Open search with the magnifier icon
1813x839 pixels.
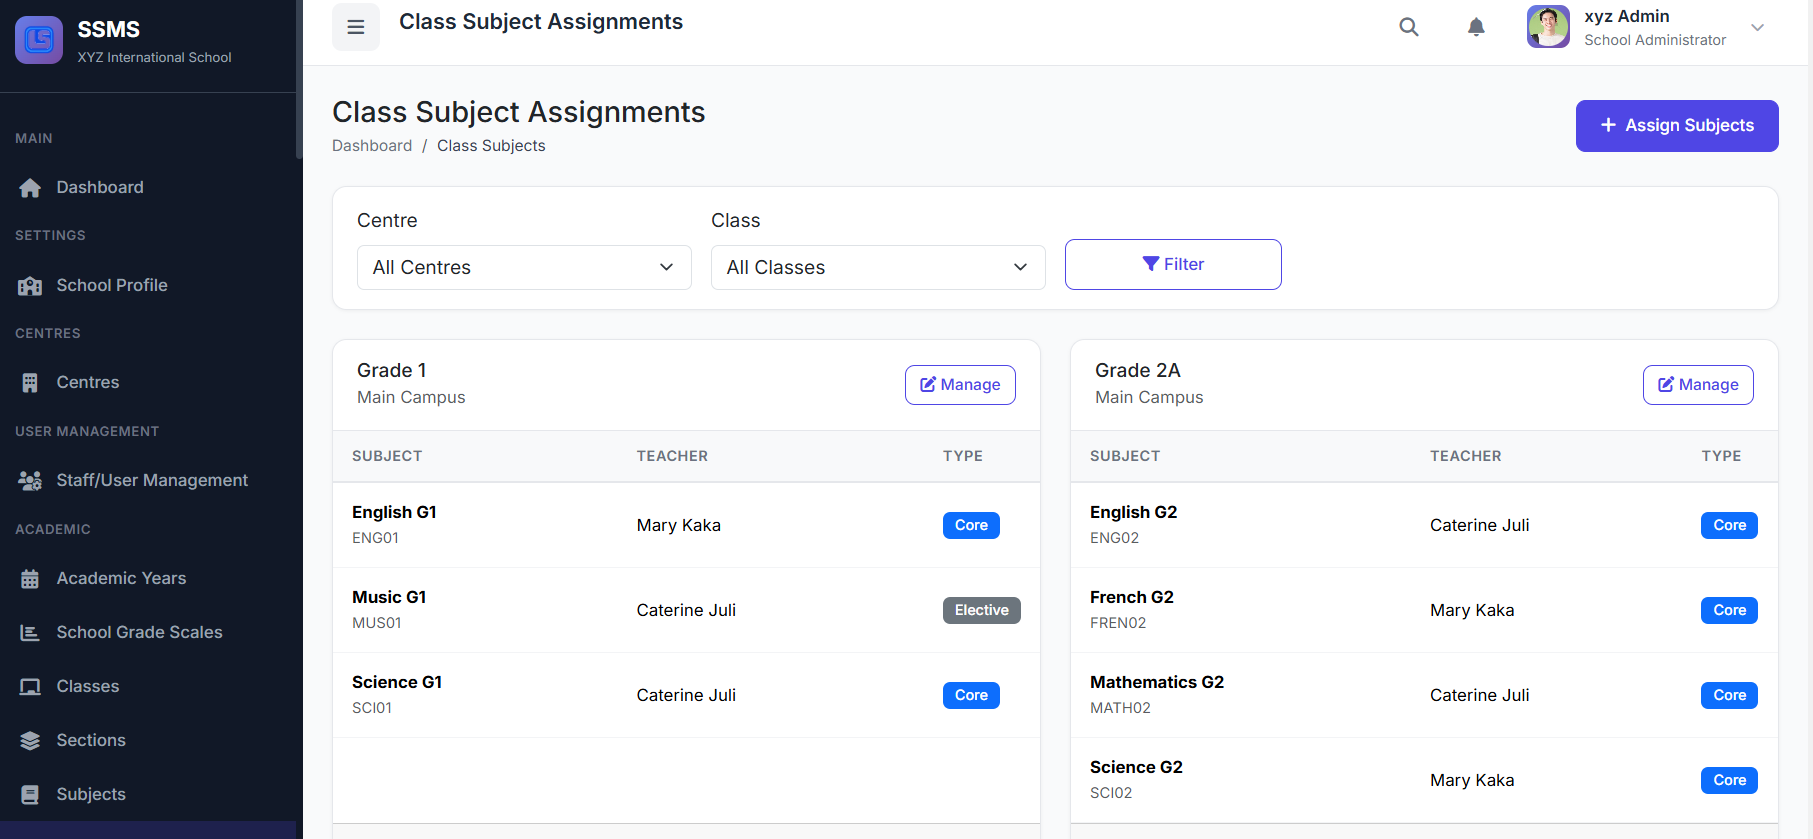[x=1409, y=27]
